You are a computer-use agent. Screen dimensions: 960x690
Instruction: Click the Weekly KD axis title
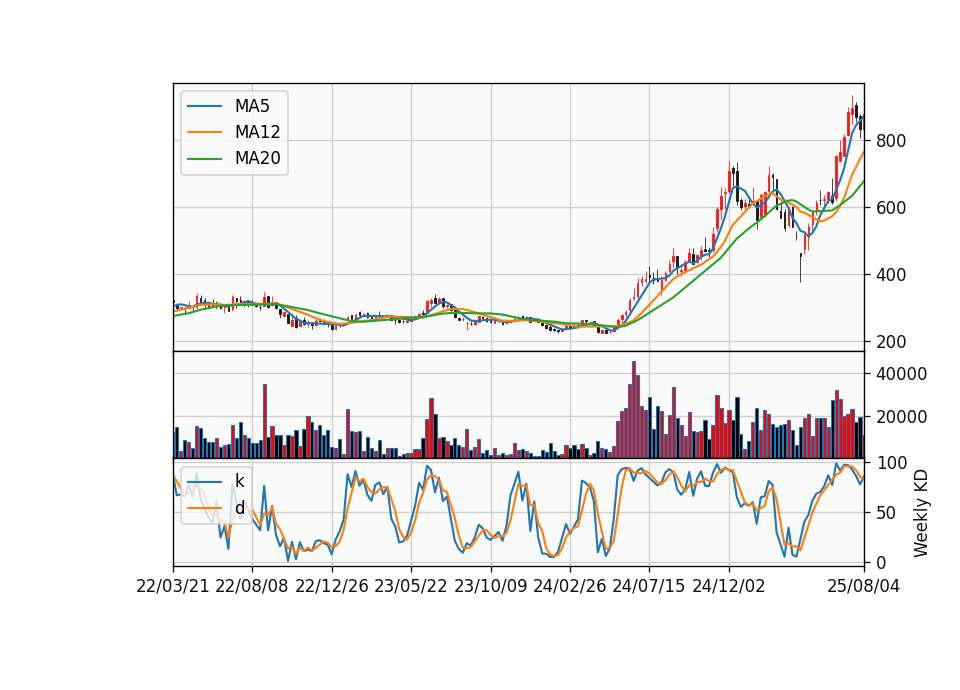click(x=920, y=513)
